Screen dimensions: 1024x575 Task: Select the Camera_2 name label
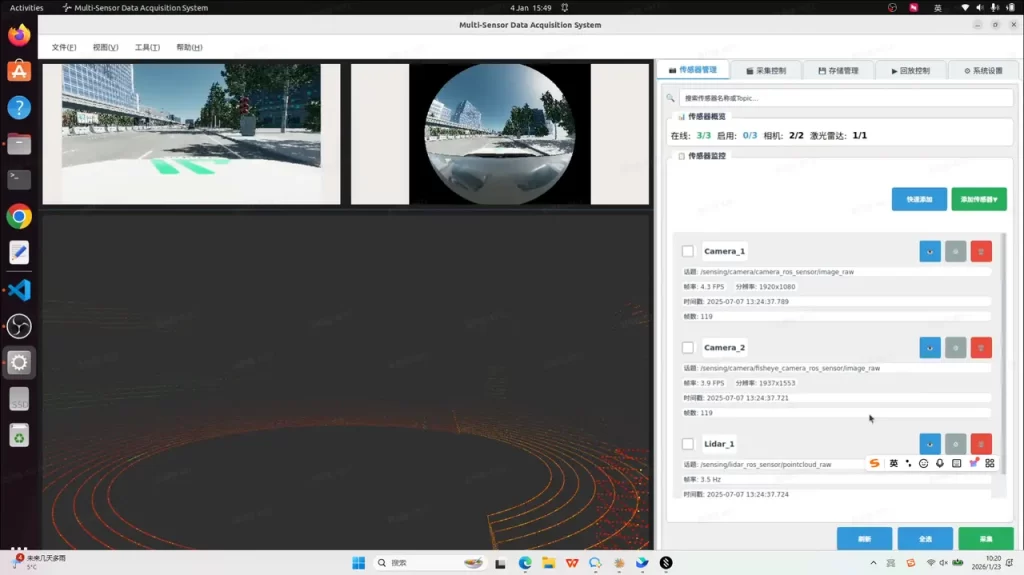pyautogui.click(x=724, y=348)
